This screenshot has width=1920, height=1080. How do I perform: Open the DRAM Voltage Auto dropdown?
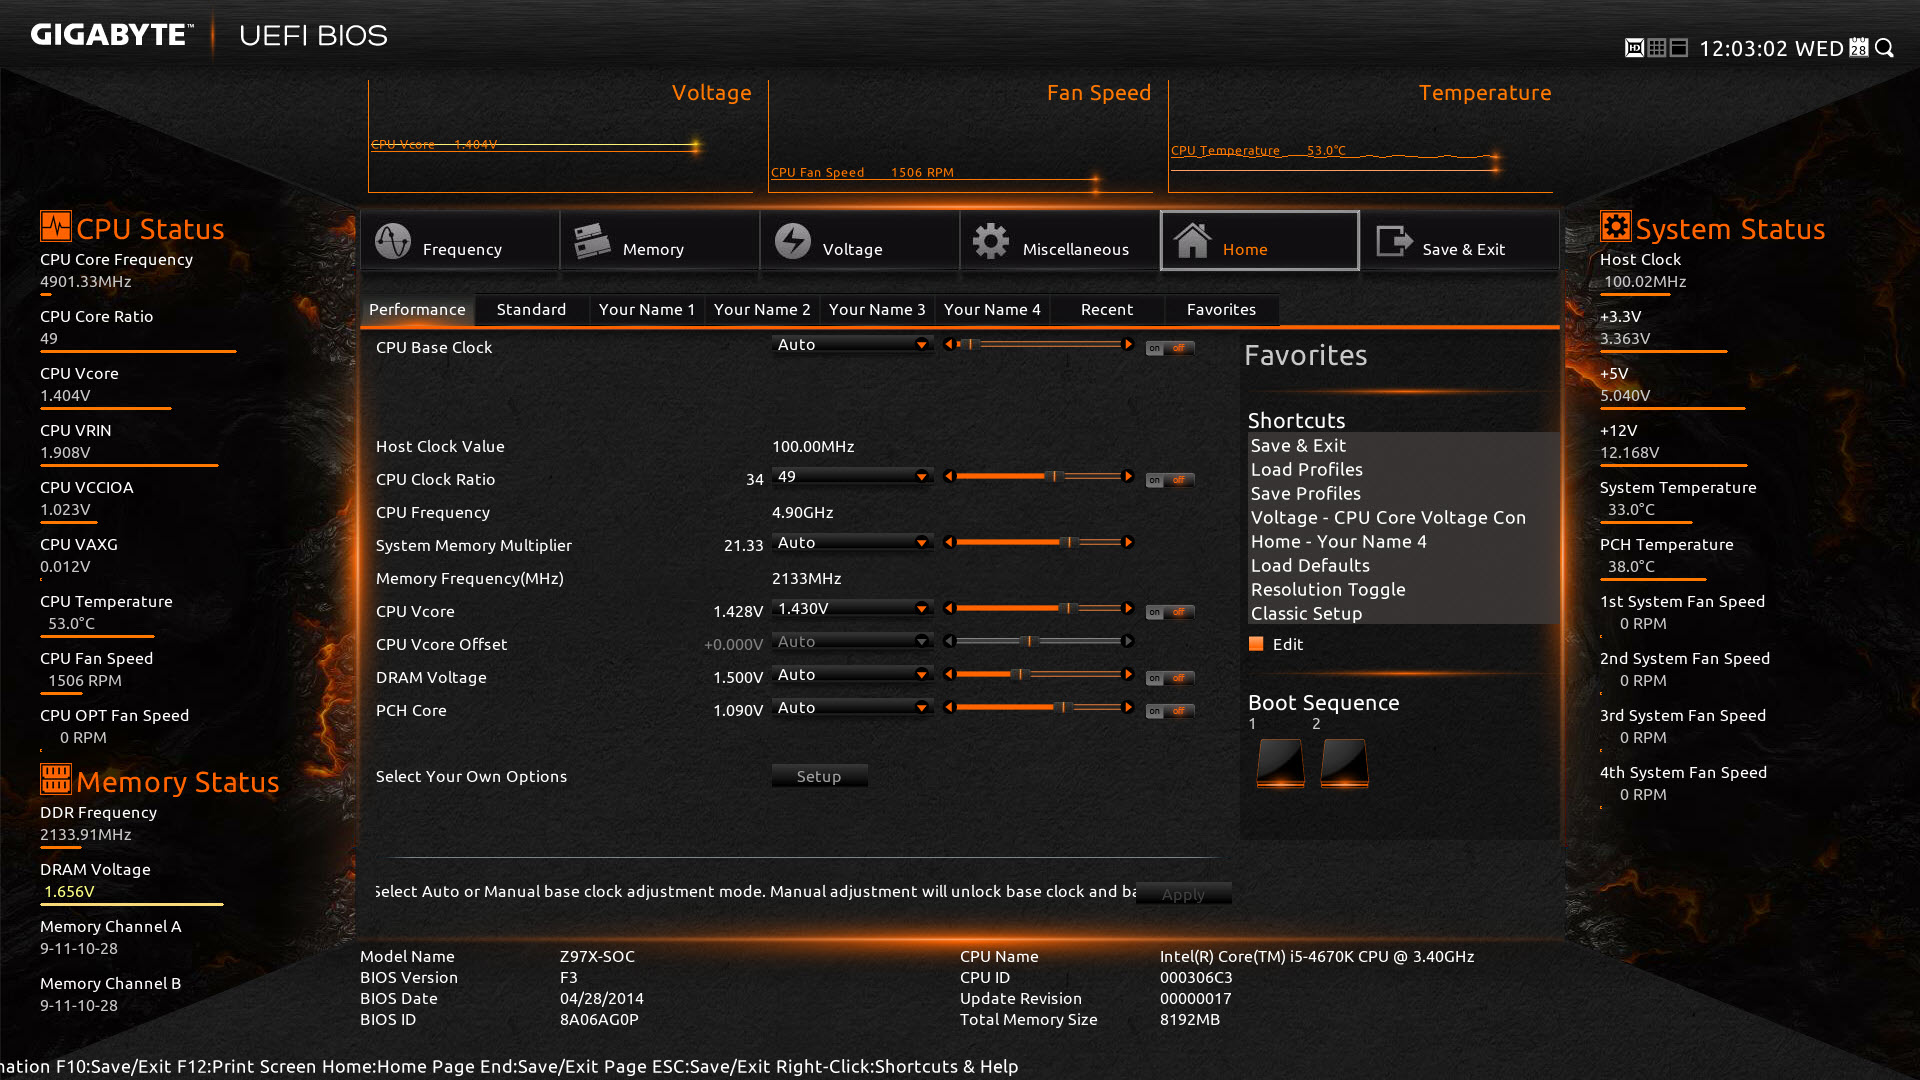[852, 674]
